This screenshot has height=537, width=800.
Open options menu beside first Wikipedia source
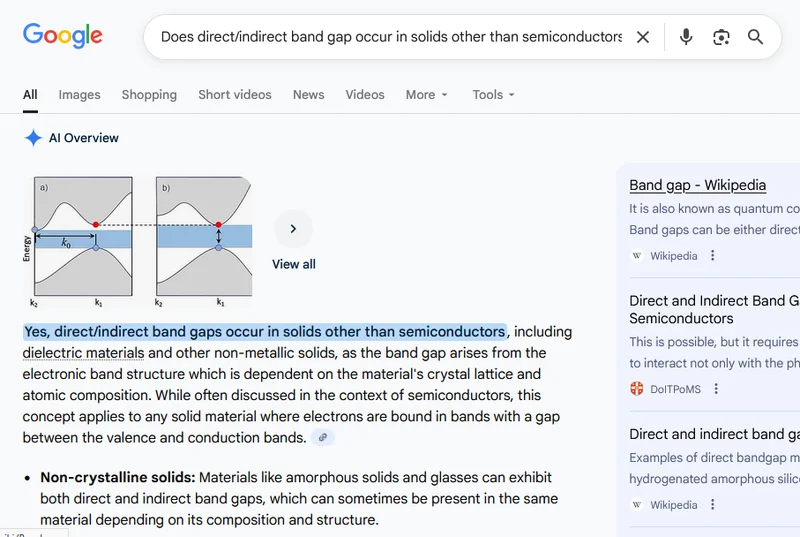(x=713, y=256)
